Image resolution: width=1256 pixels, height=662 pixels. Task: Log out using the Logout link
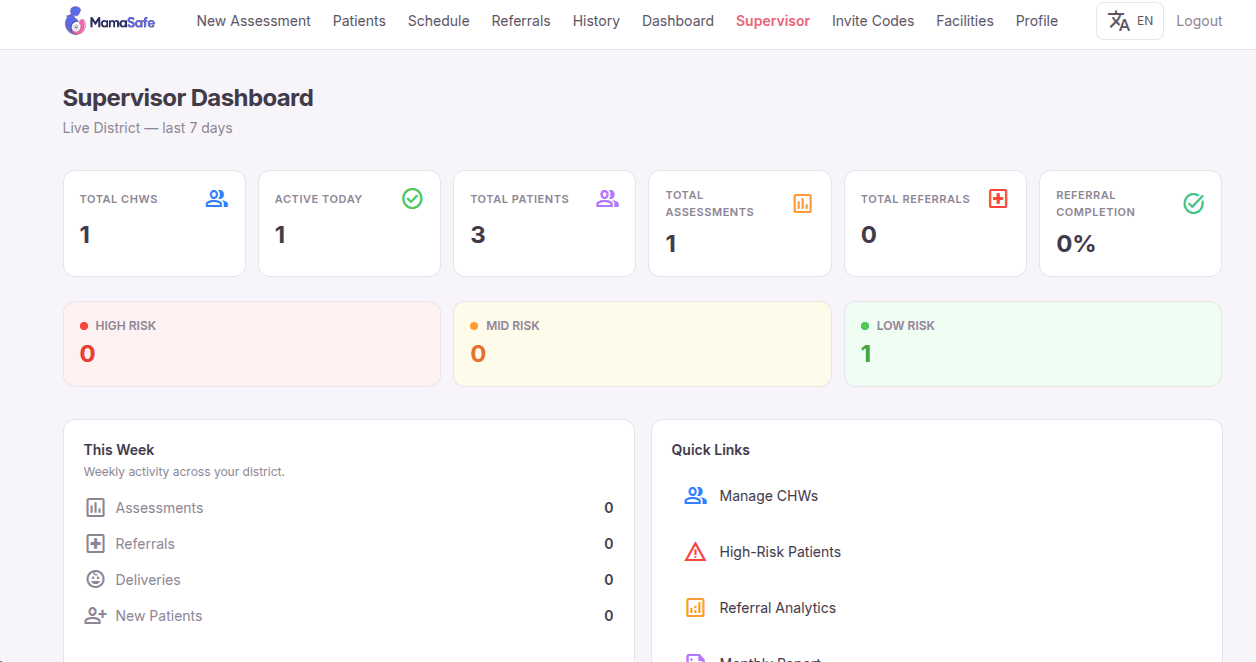coord(1199,21)
